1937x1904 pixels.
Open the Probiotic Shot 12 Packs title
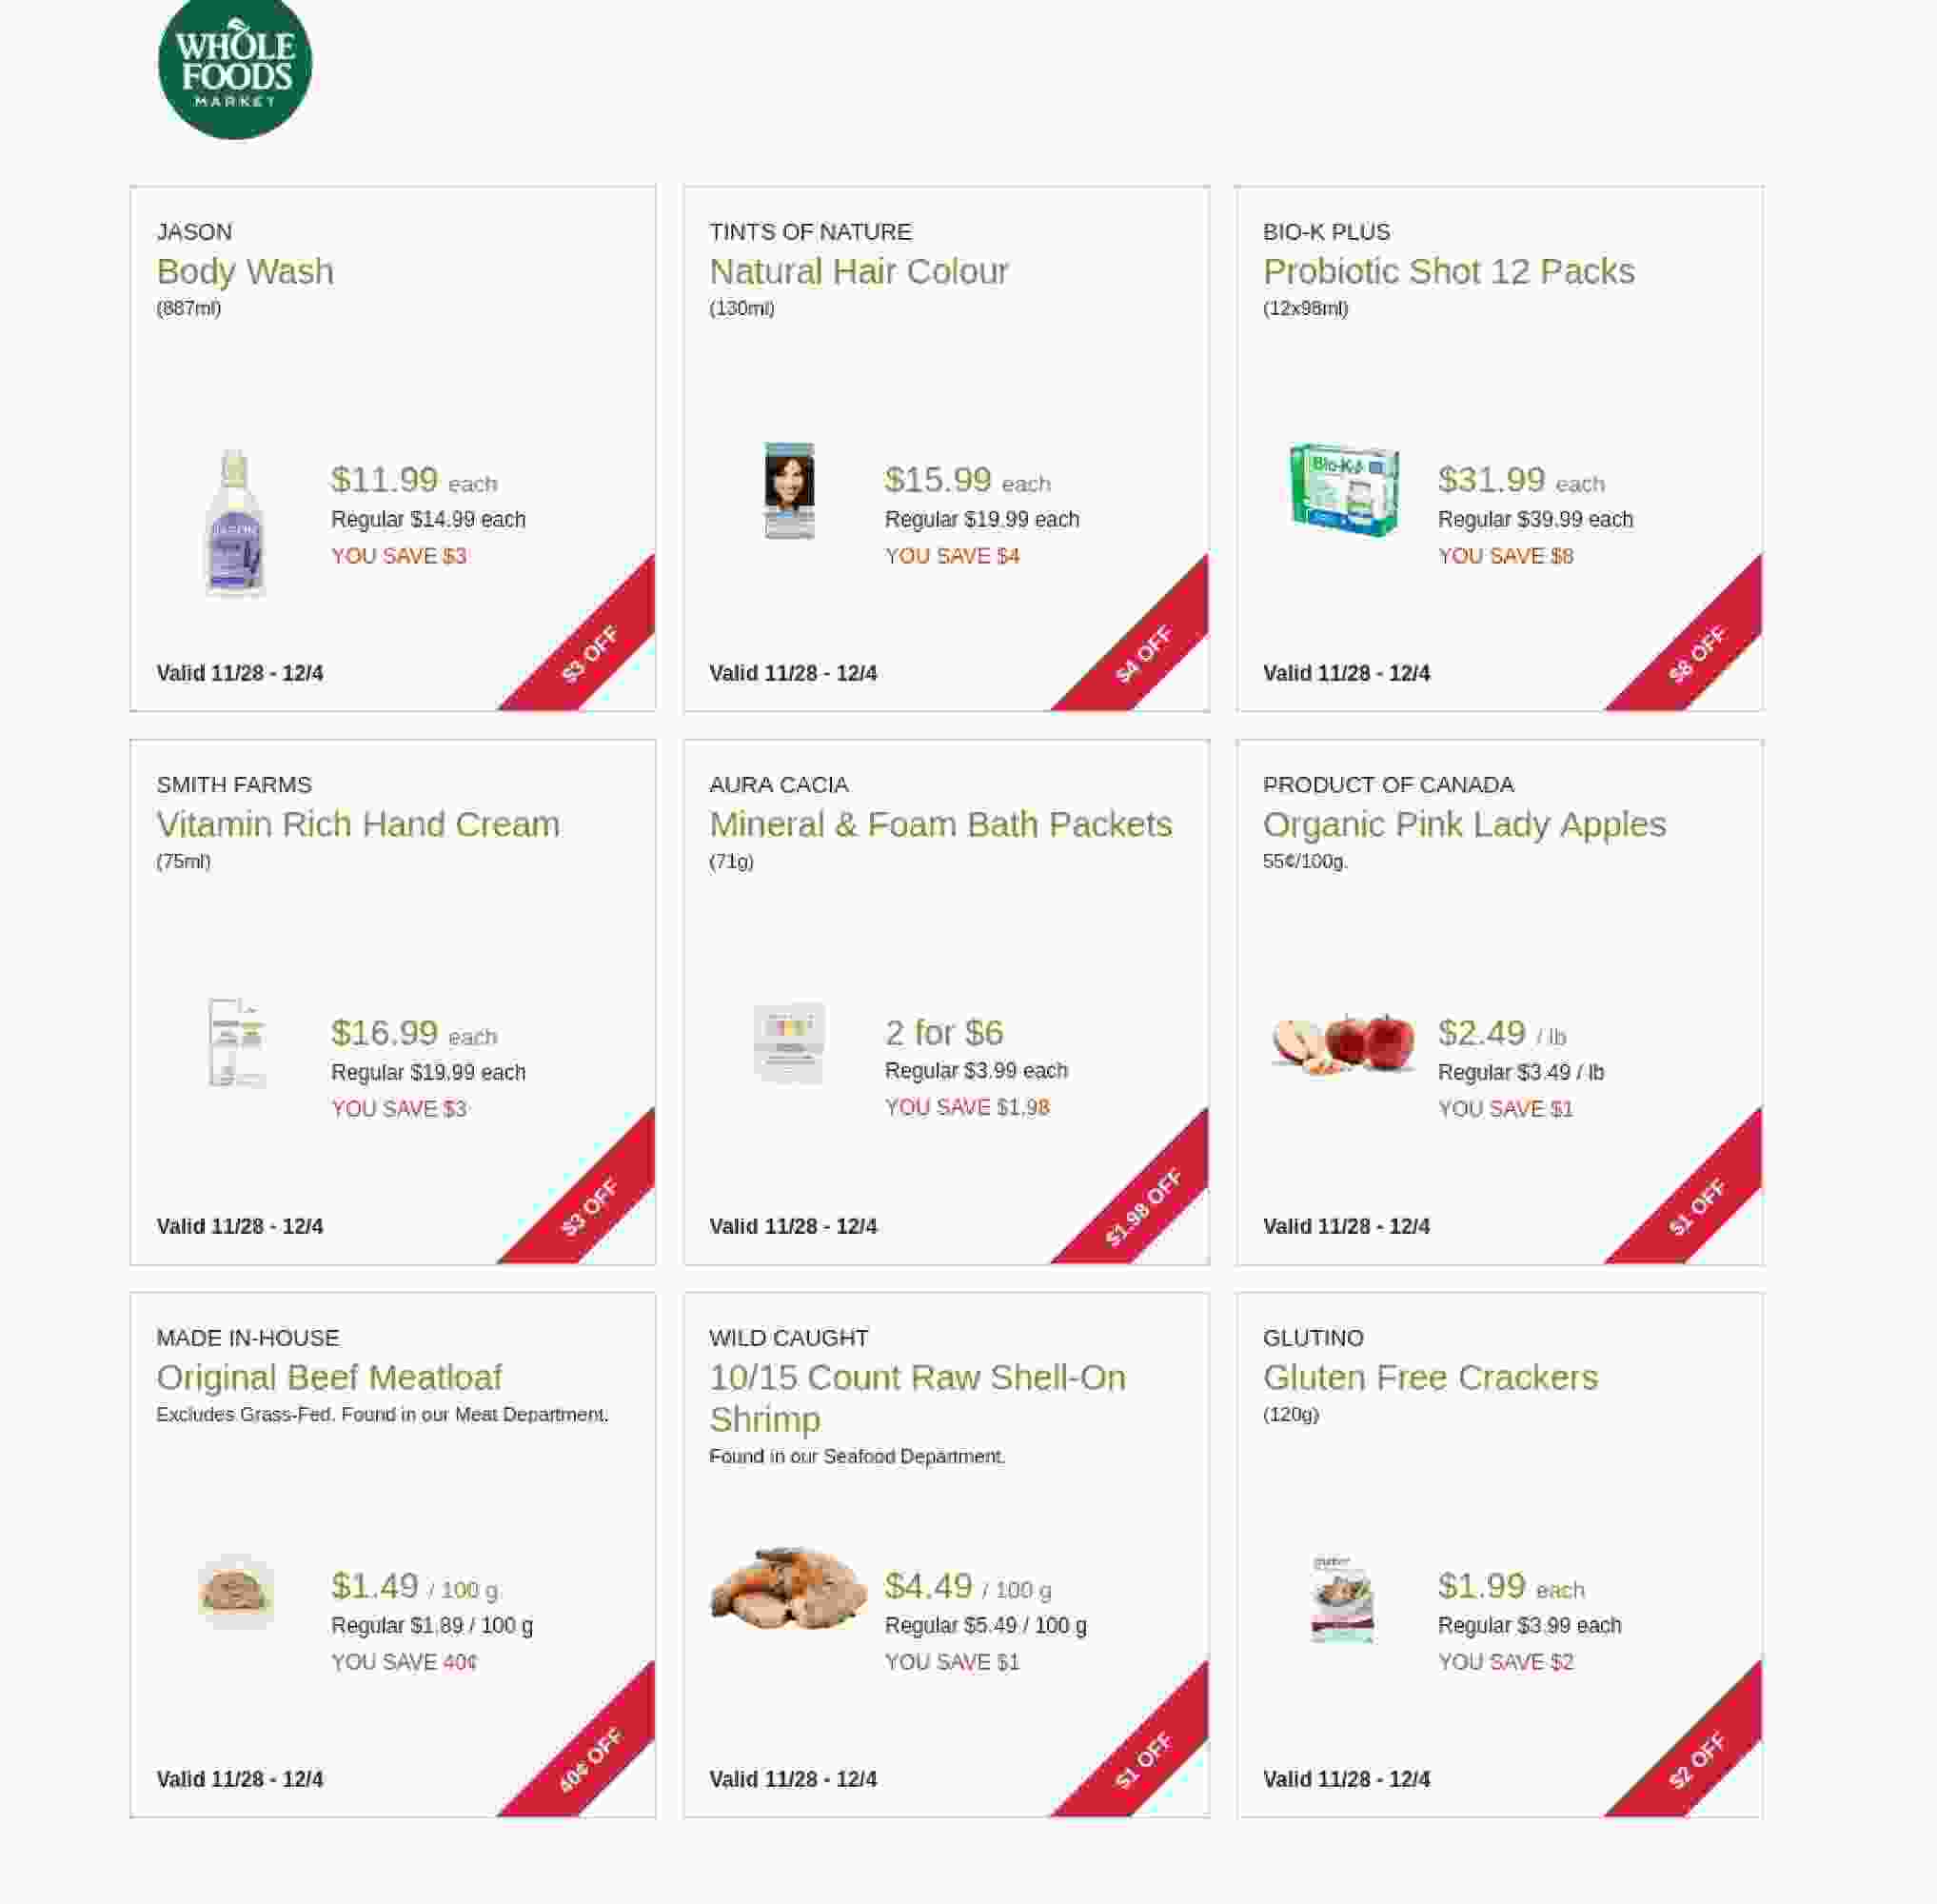coord(1448,271)
